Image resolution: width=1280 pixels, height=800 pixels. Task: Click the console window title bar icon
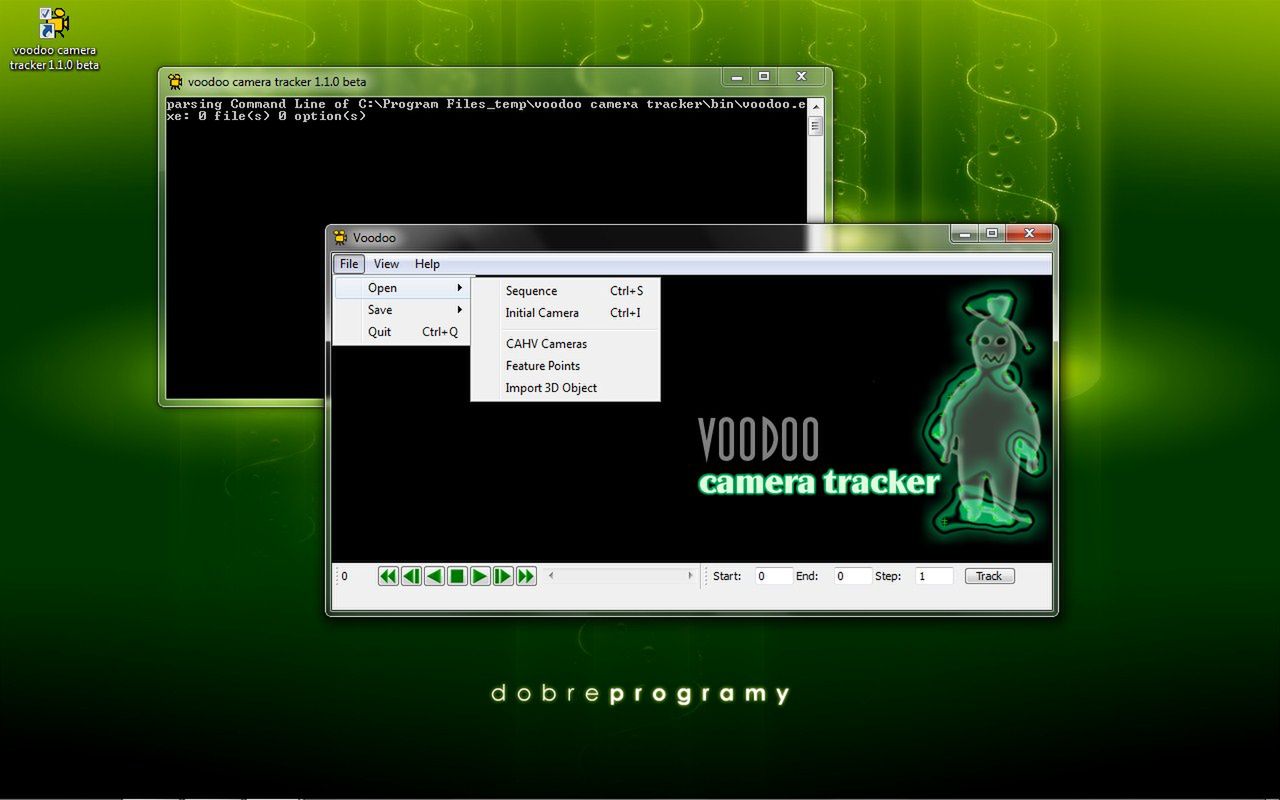tap(176, 82)
